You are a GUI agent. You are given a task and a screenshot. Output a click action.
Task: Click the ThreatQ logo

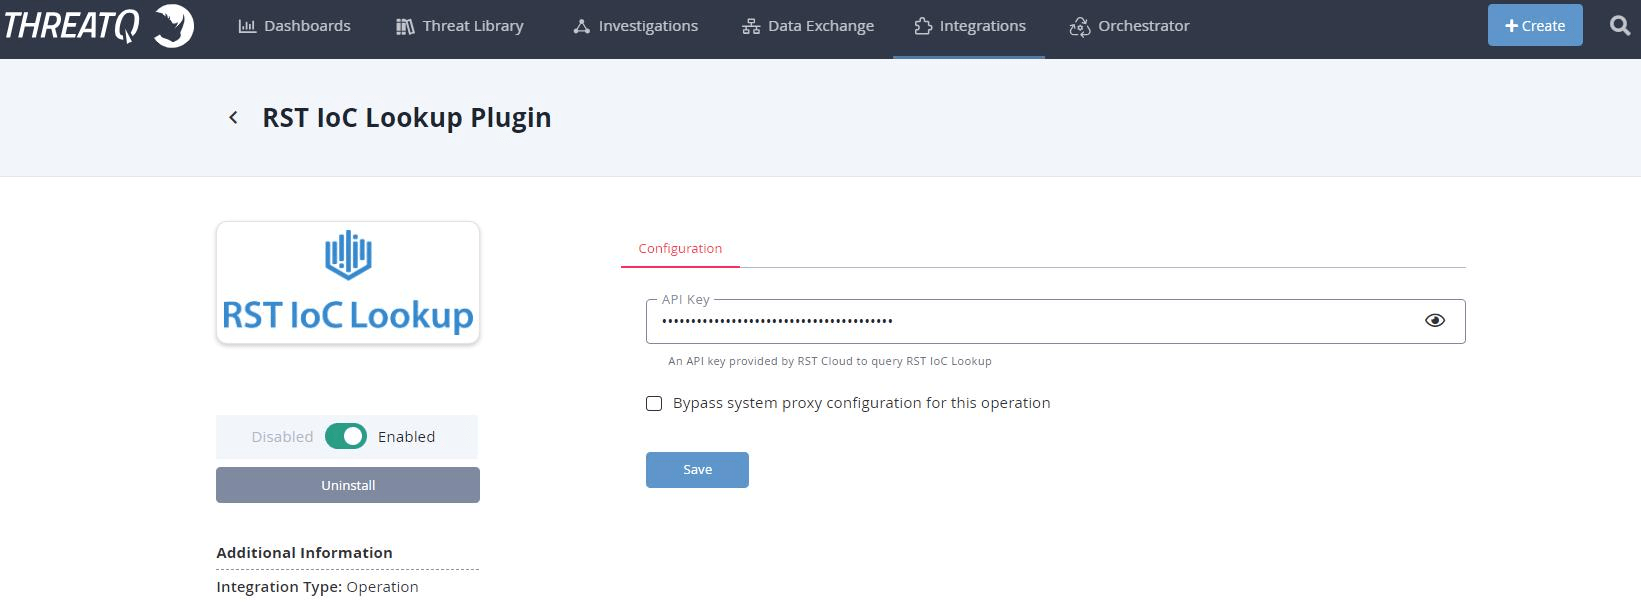coord(98,27)
